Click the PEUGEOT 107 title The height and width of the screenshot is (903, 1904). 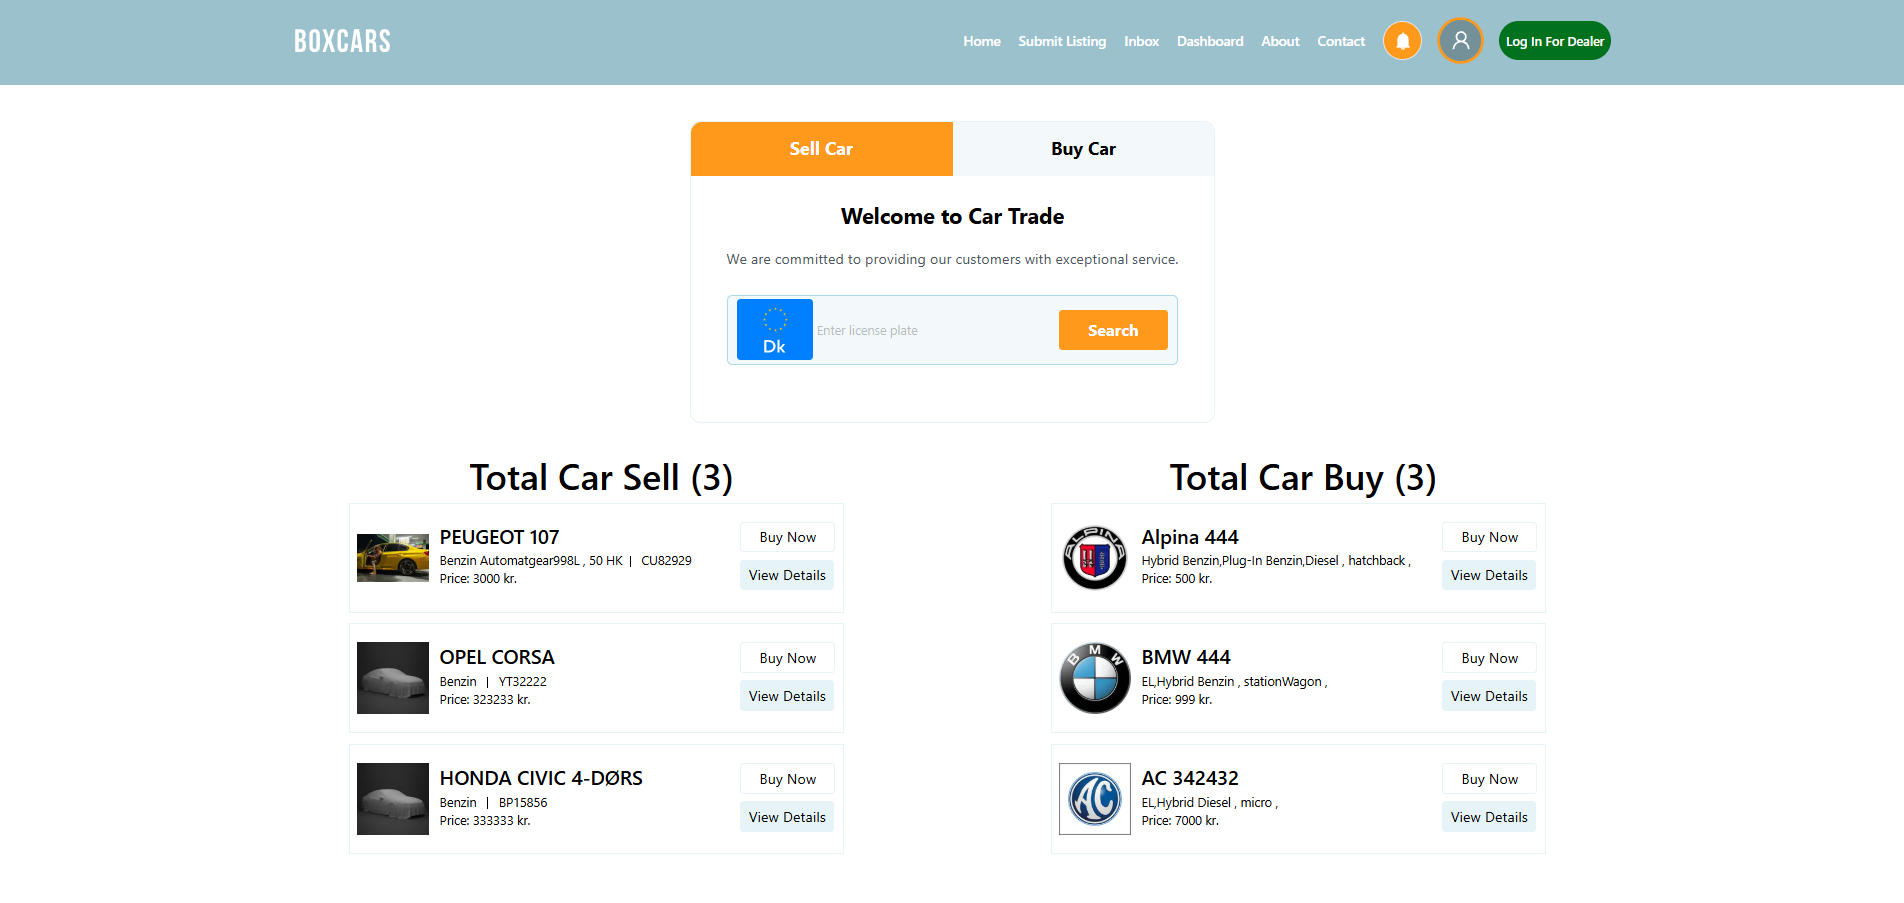pos(499,537)
